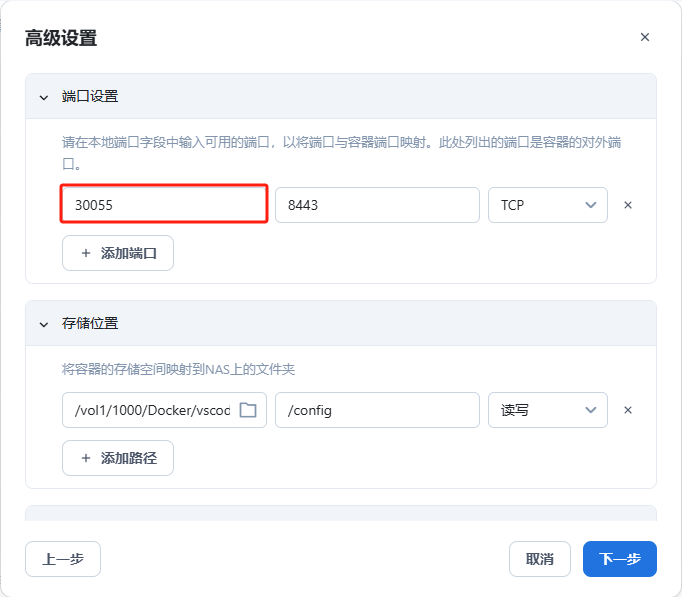The image size is (682, 597).
Task: Remove the 8443 port mapping row
Action: tap(628, 205)
